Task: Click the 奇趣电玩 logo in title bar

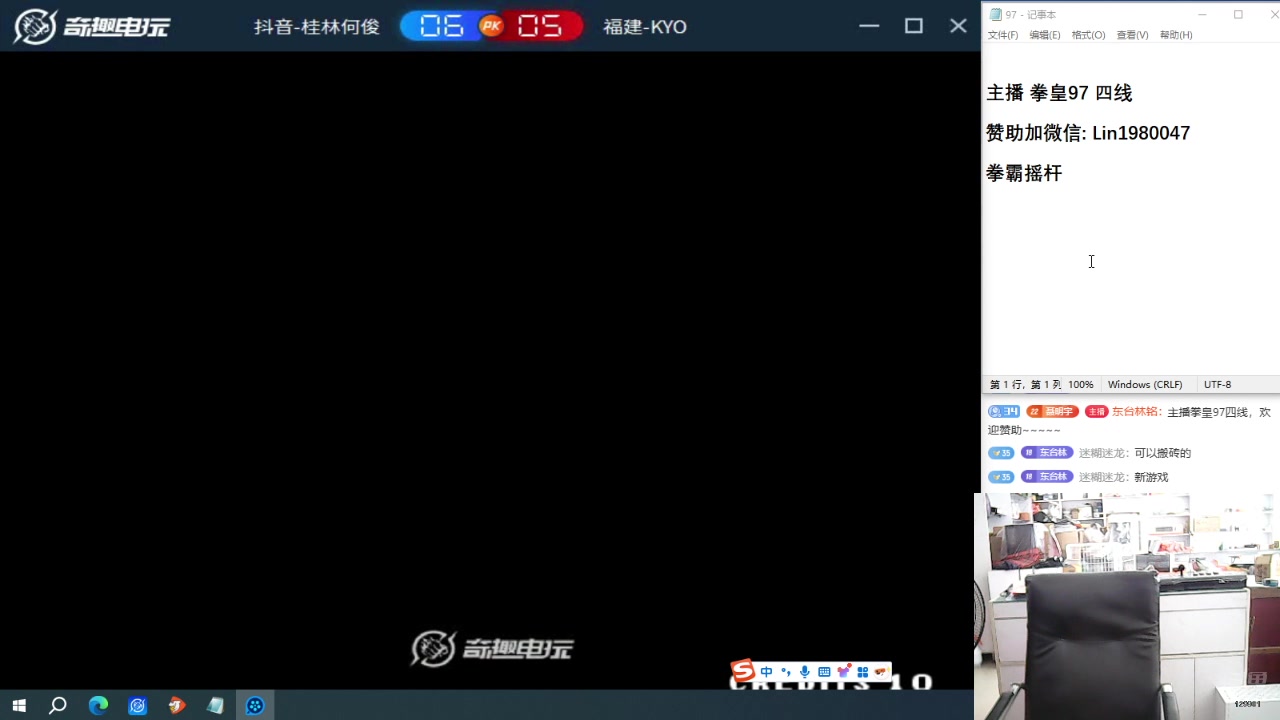Action: (92, 26)
